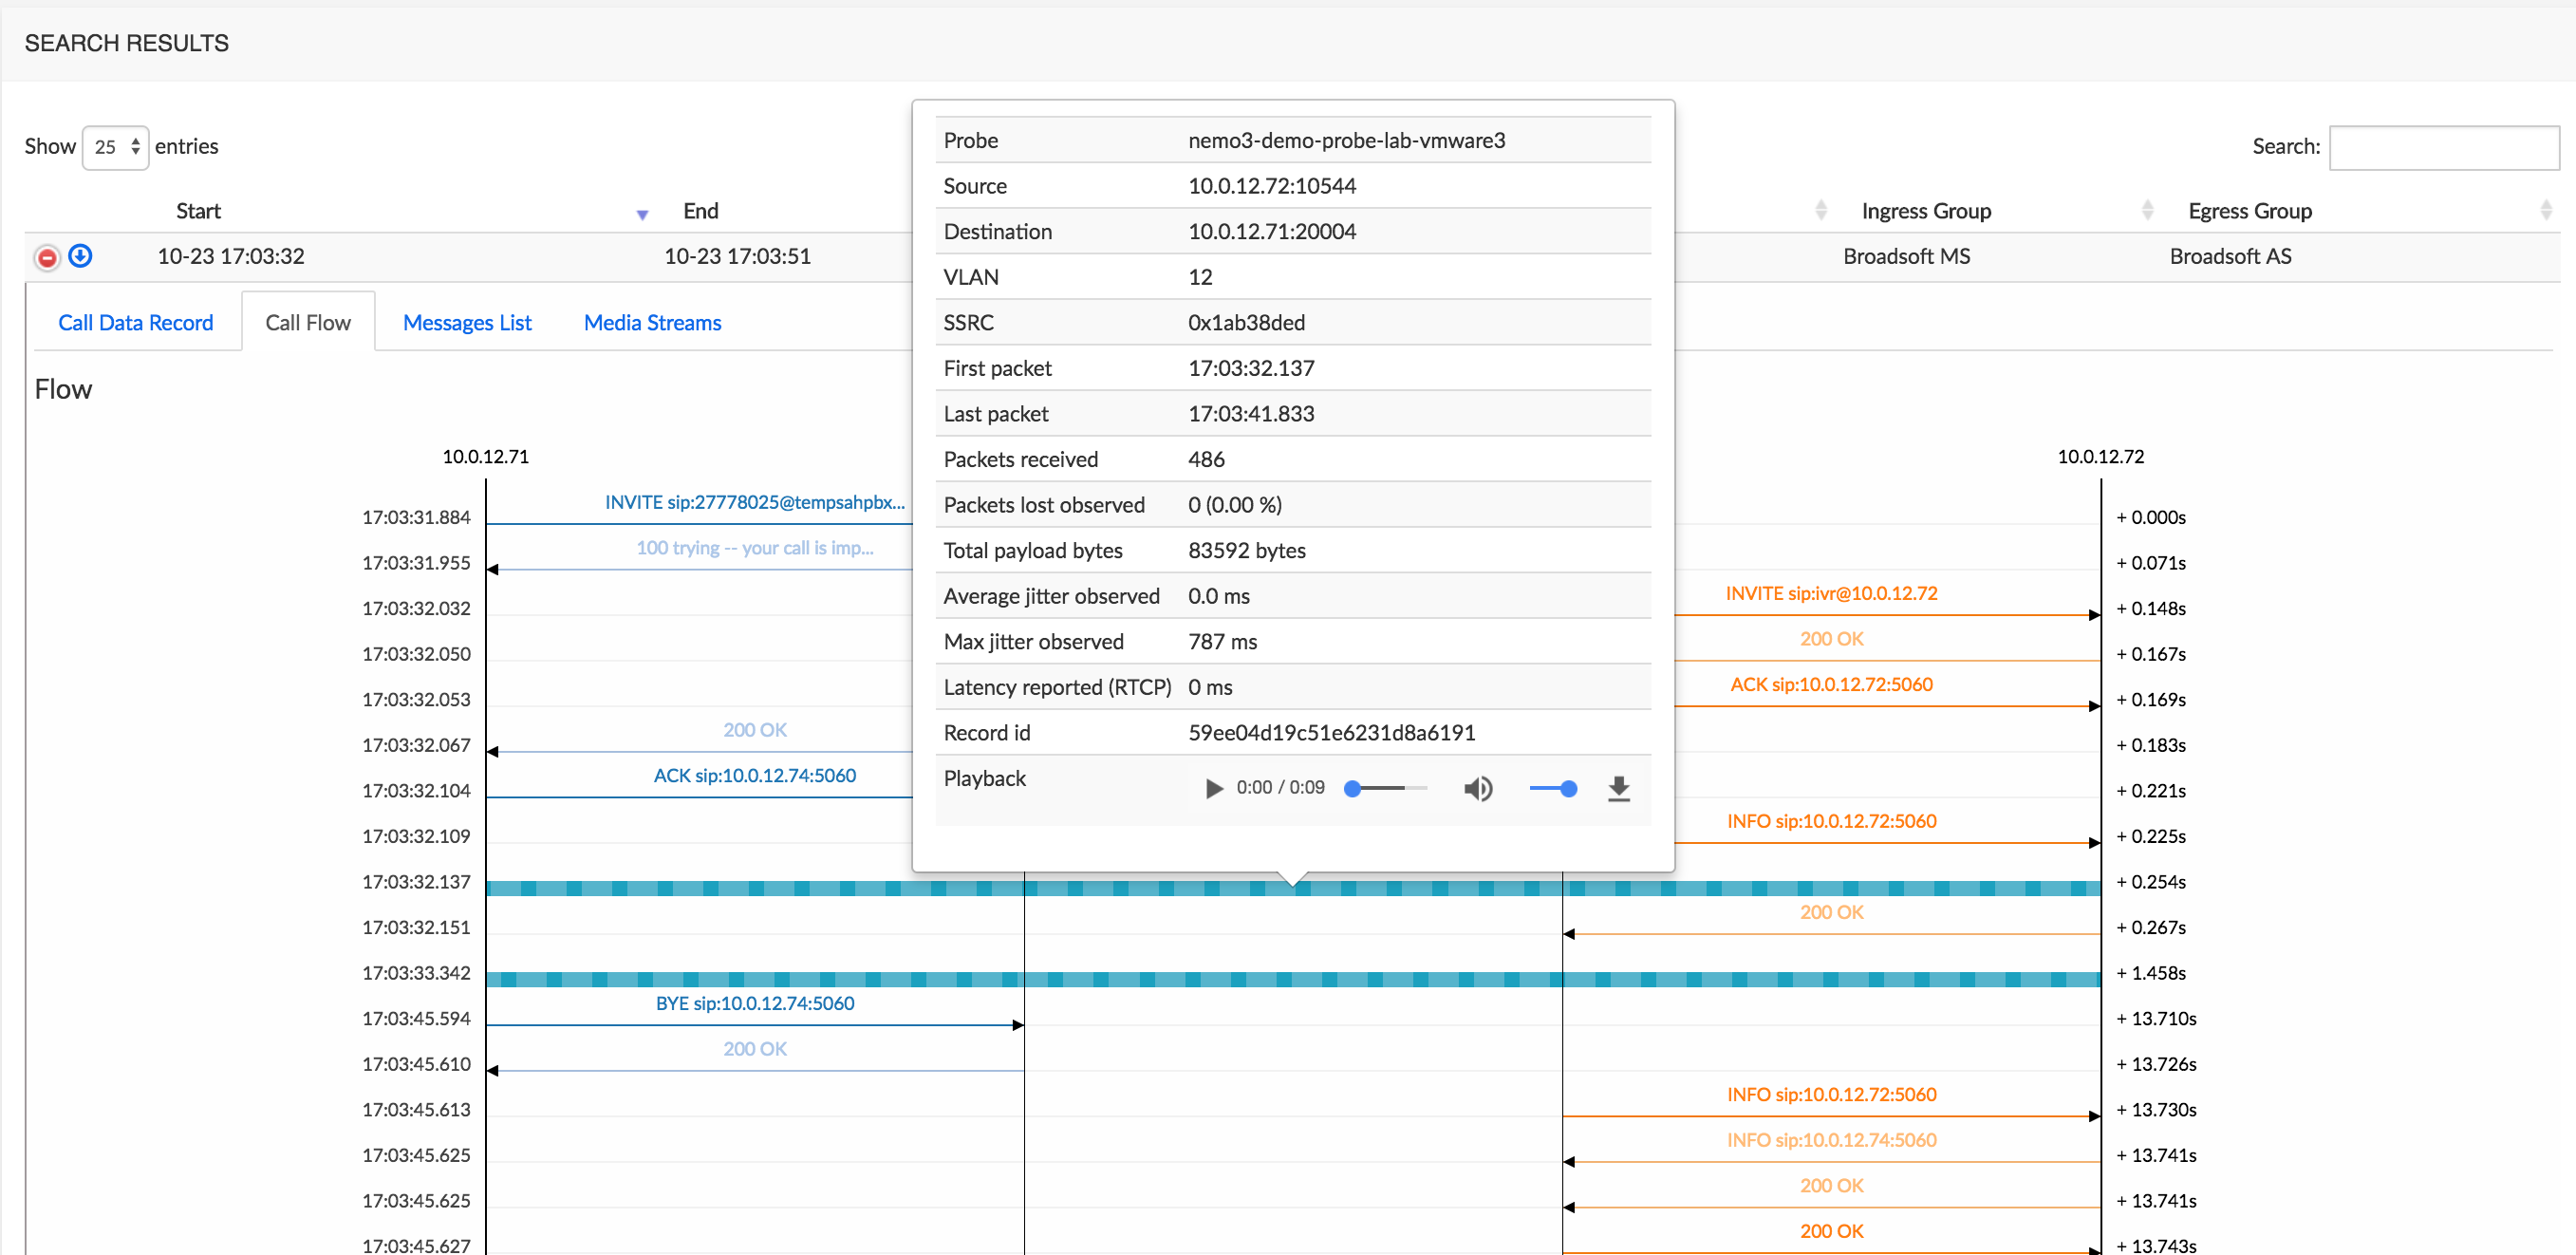Select the Record id value 59ee04d19c51e6231d8a6191
The image size is (2576, 1255).
[1331, 733]
